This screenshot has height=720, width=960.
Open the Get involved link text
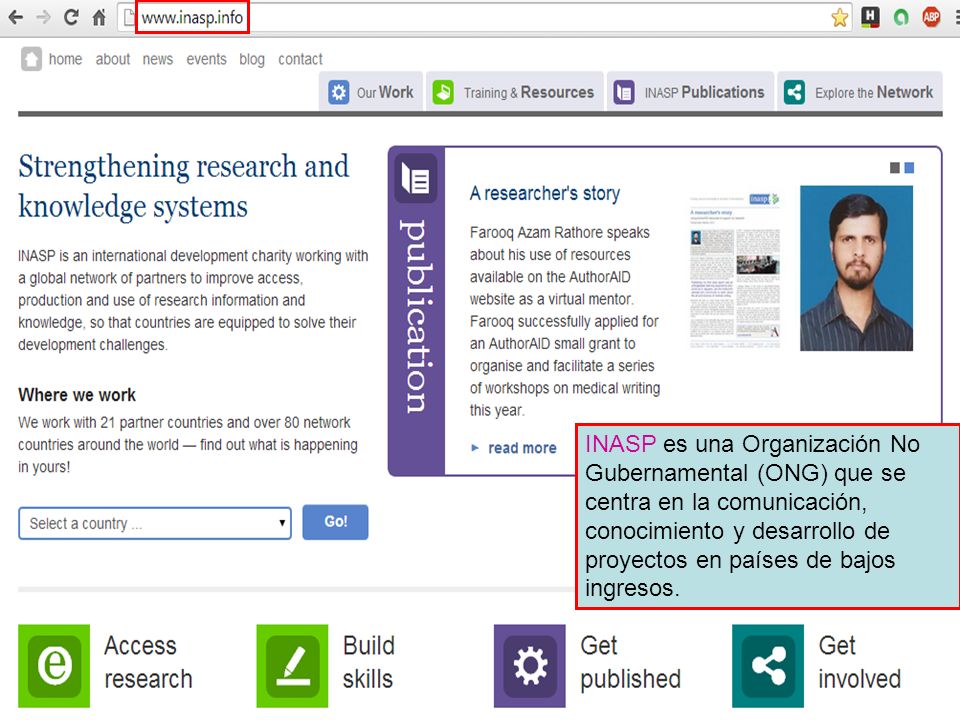860,662
